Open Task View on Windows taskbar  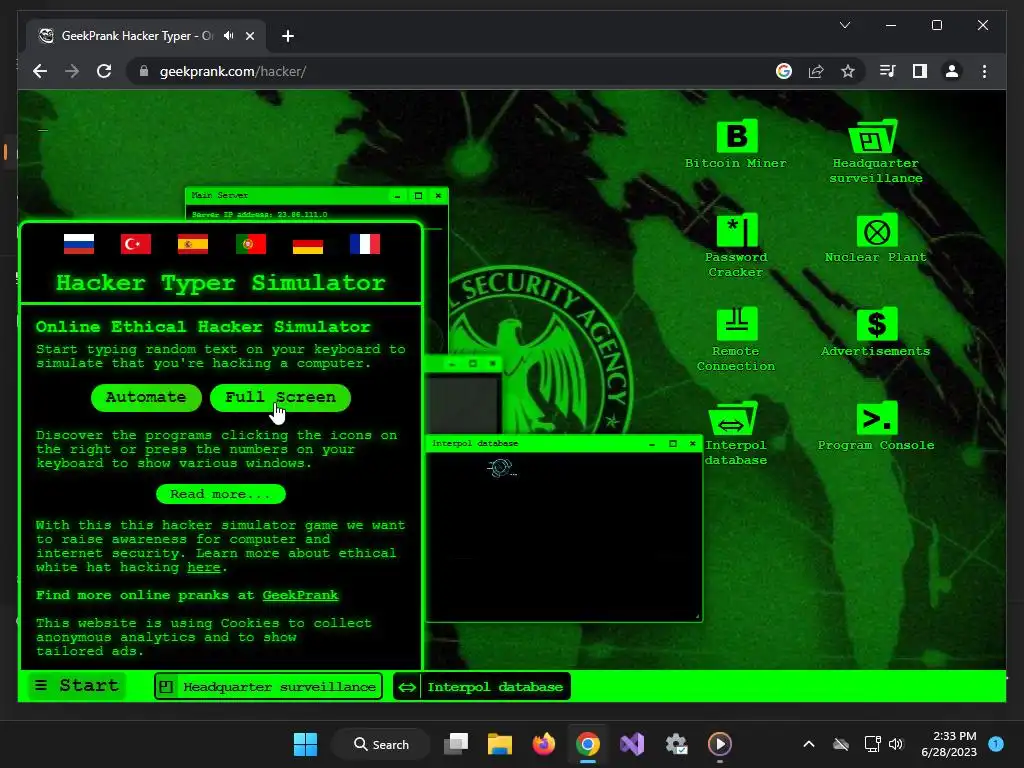(456, 744)
